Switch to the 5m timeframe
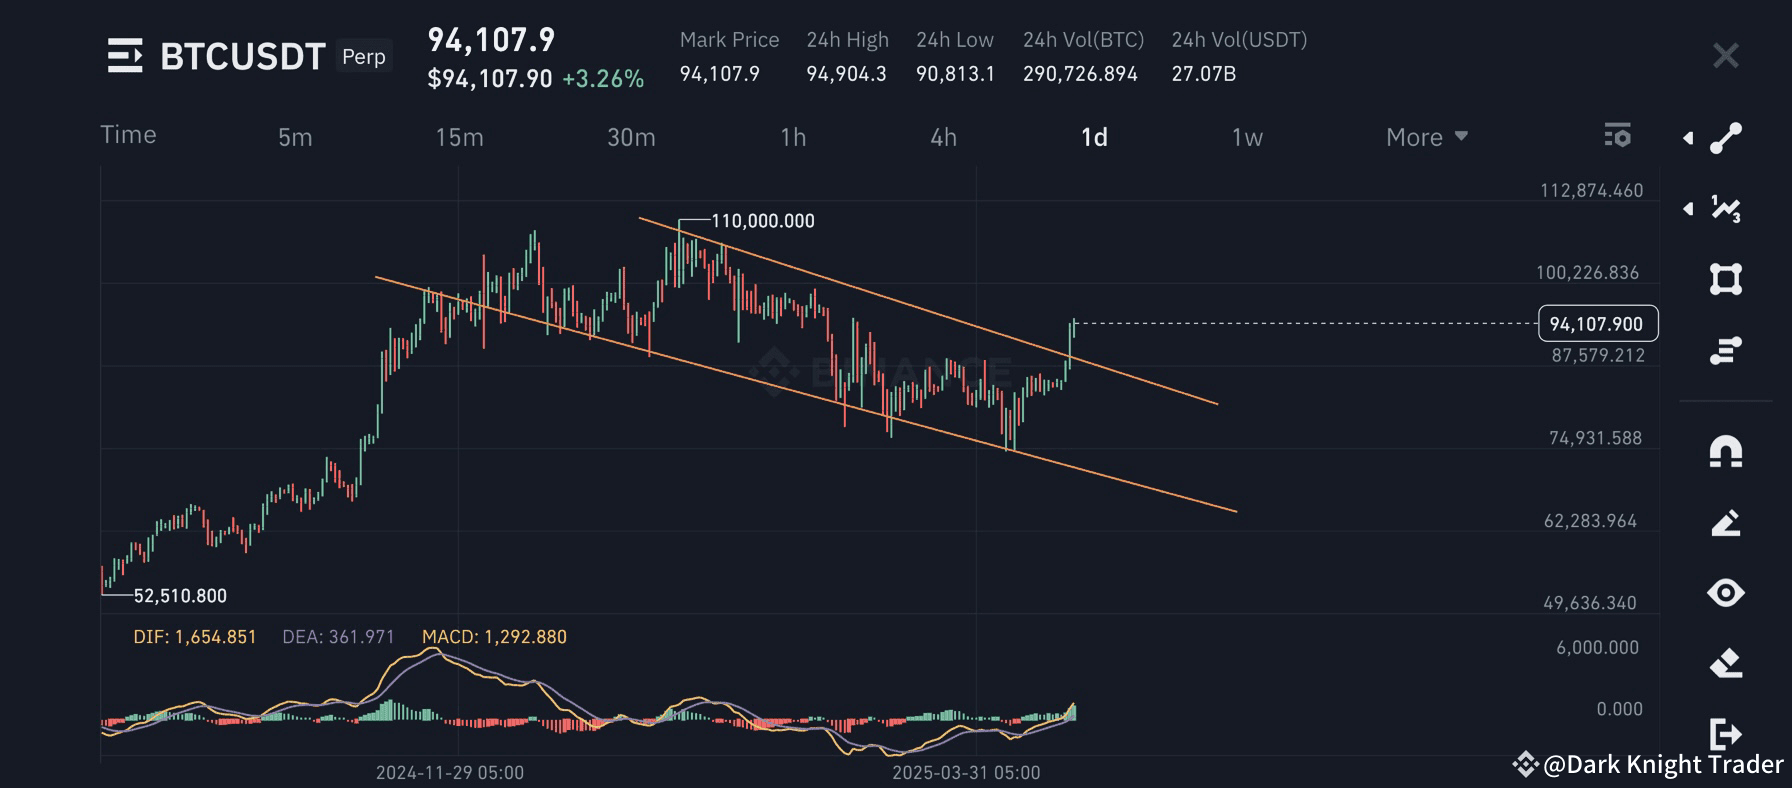1792x788 pixels. (x=295, y=137)
